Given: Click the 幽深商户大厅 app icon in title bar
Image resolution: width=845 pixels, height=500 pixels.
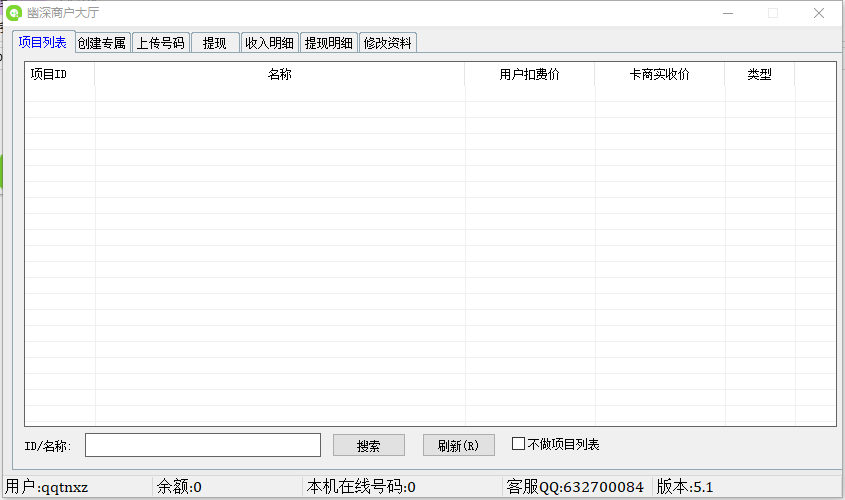Looking at the screenshot, I should point(13,12).
